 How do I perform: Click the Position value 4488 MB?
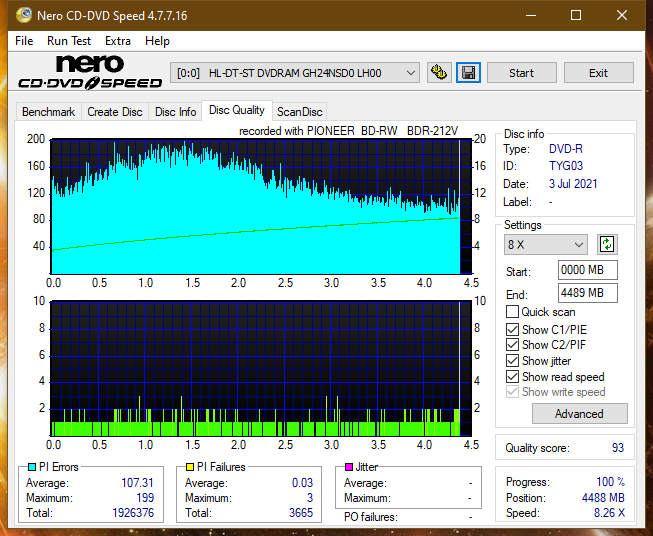point(603,498)
